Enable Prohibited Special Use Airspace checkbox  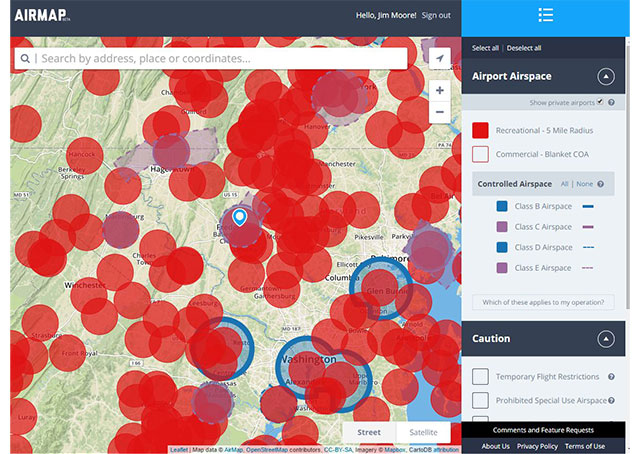click(480, 401)
